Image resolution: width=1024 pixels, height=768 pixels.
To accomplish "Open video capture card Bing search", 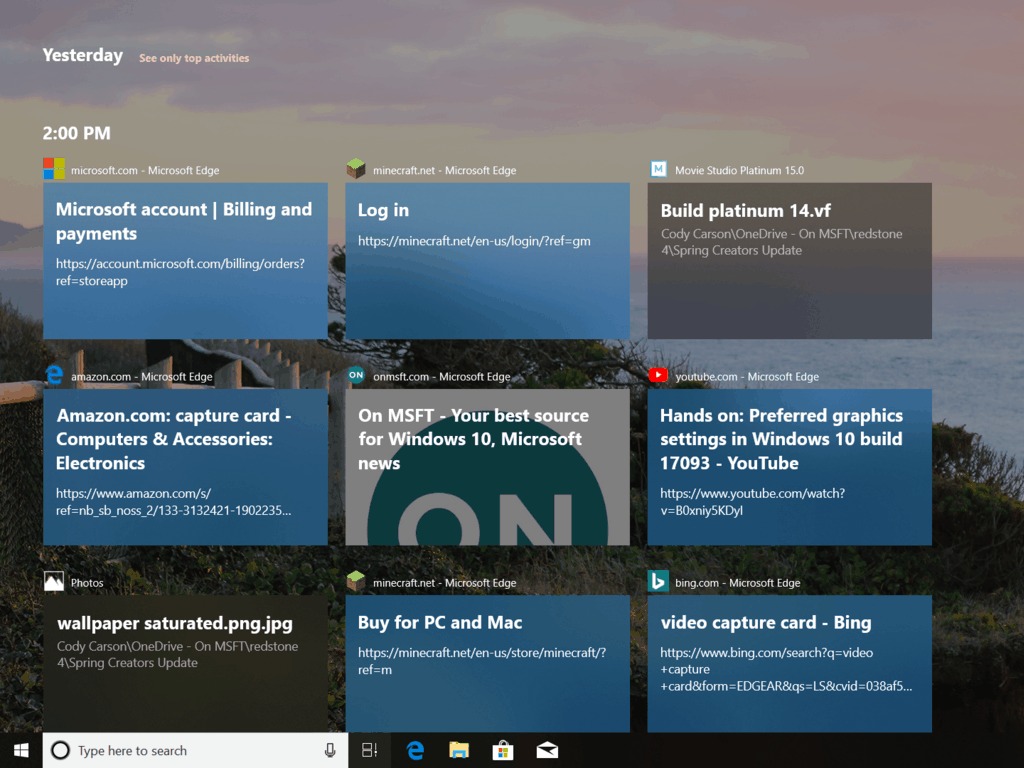I will pos(789,662).
